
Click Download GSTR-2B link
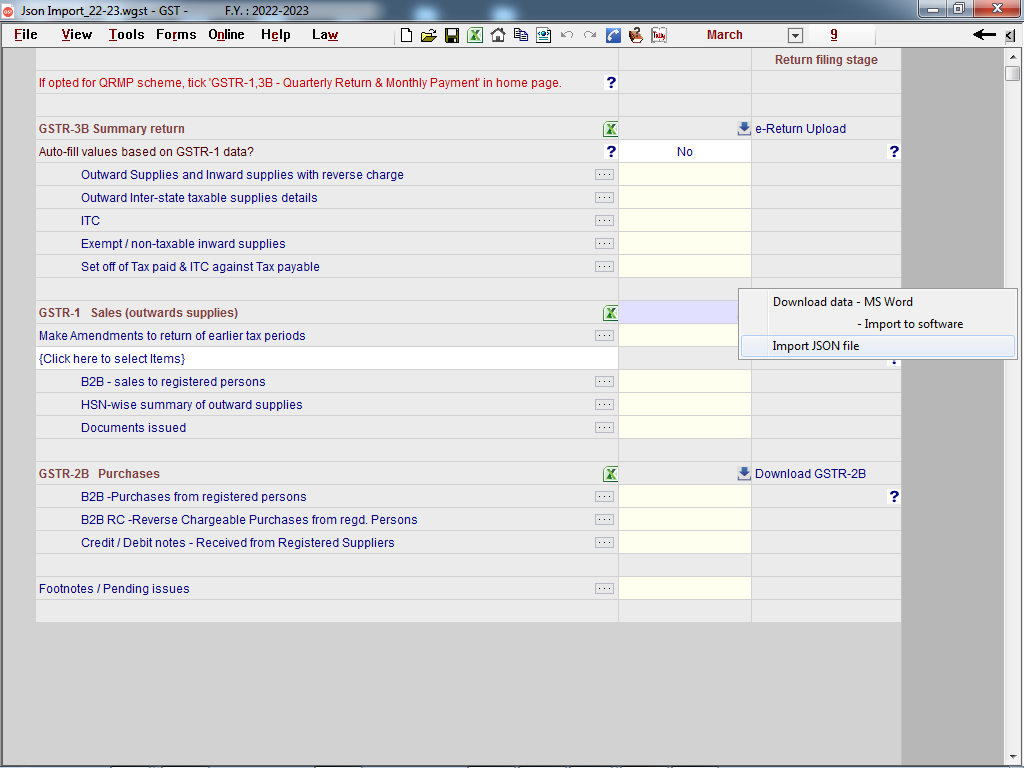(810, 474)
